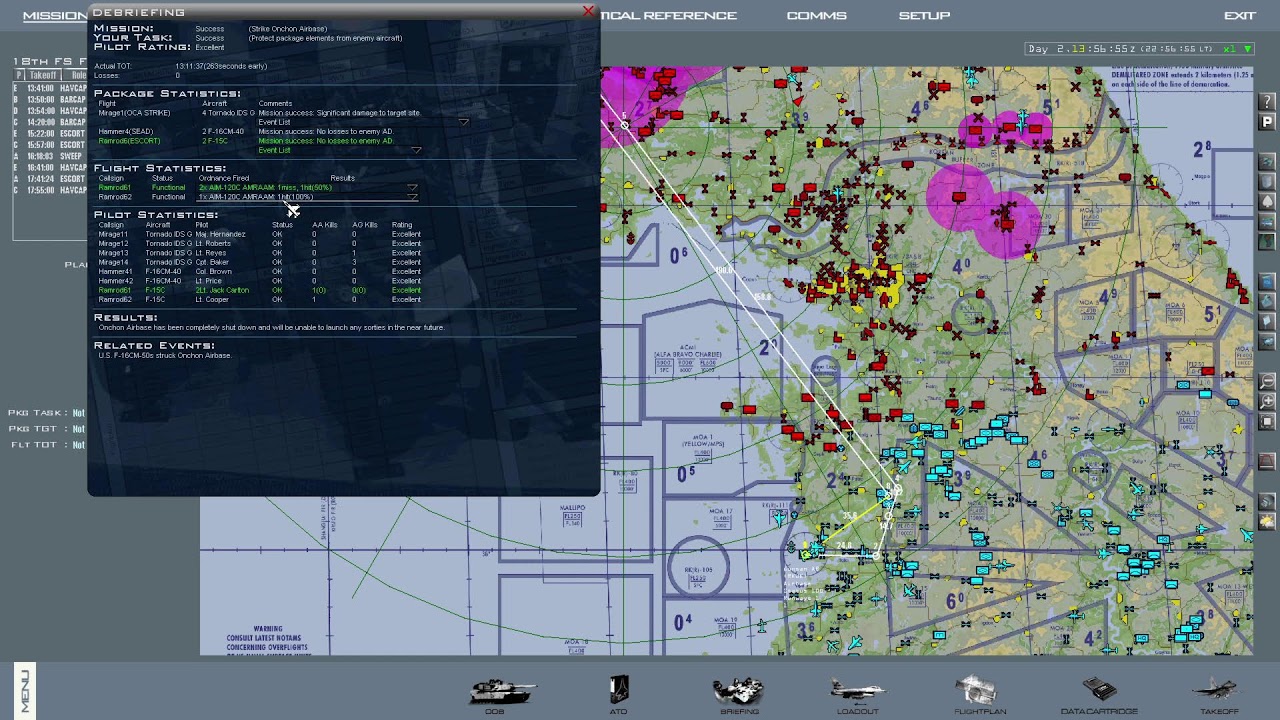Sort flights by Role column header
Screen dimensions: 1280x720
point(74,75)
